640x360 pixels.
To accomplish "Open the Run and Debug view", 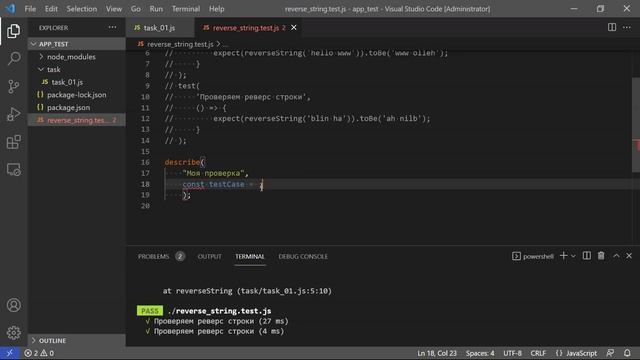I will tap(13, 114).
